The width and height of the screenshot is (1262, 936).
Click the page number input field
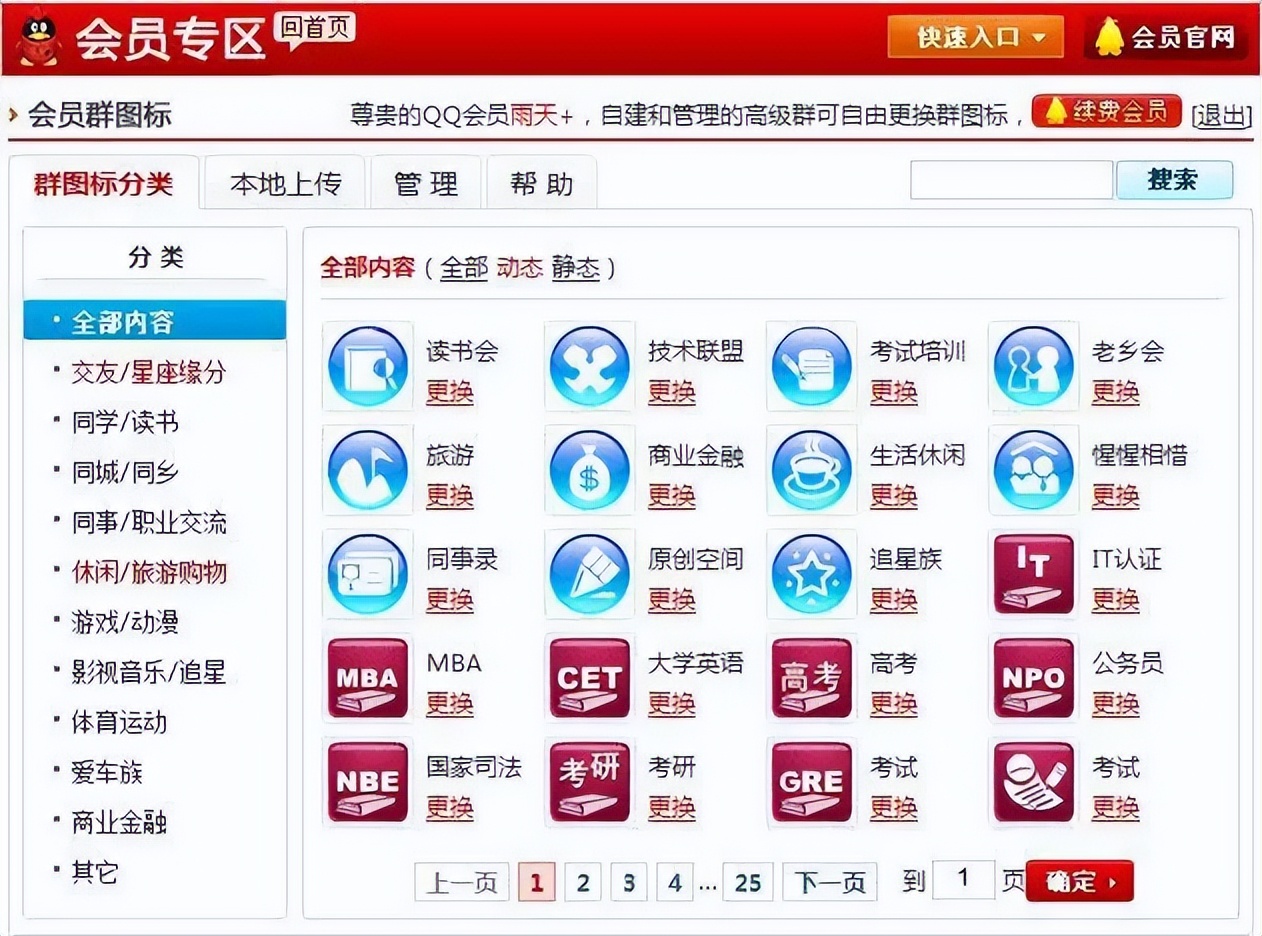[x=963, y=879]
